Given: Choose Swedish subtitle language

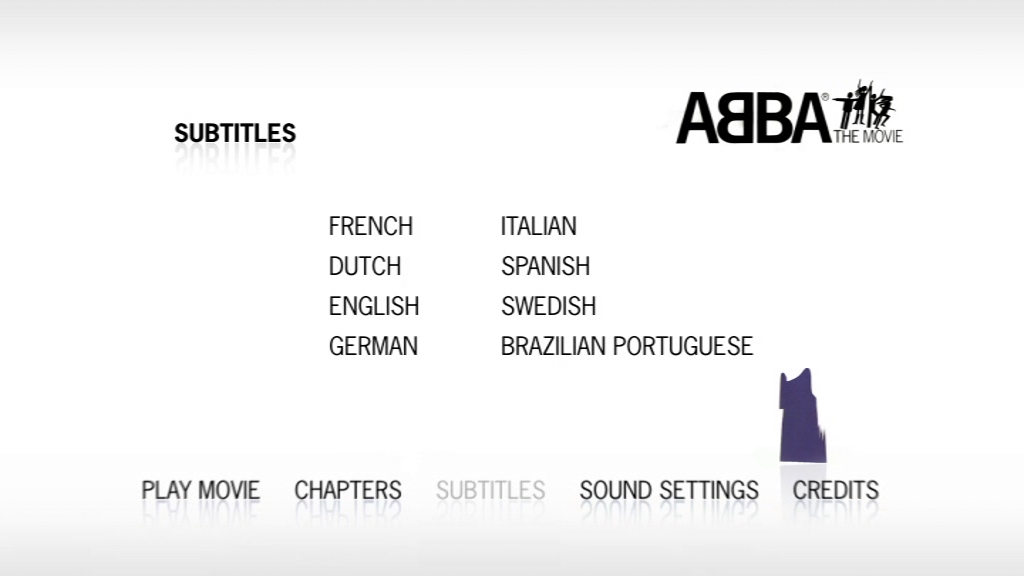Looking at the screenshot, I should point(549,306).
